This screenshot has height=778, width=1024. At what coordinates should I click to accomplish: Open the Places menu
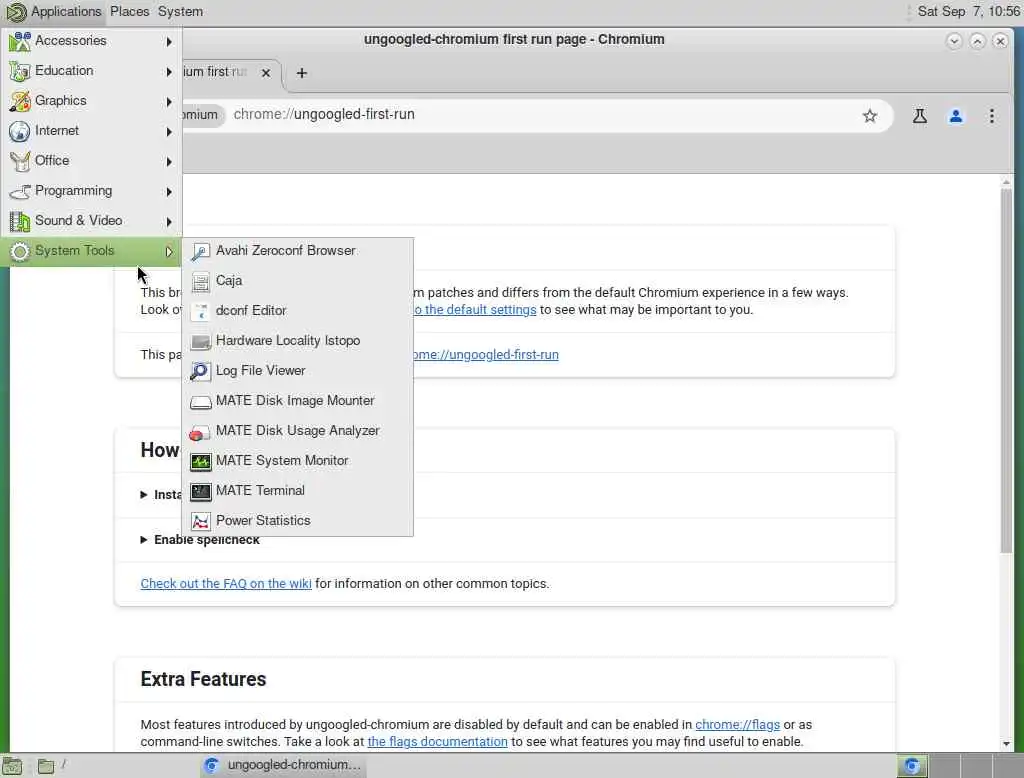tap(129, 12)
